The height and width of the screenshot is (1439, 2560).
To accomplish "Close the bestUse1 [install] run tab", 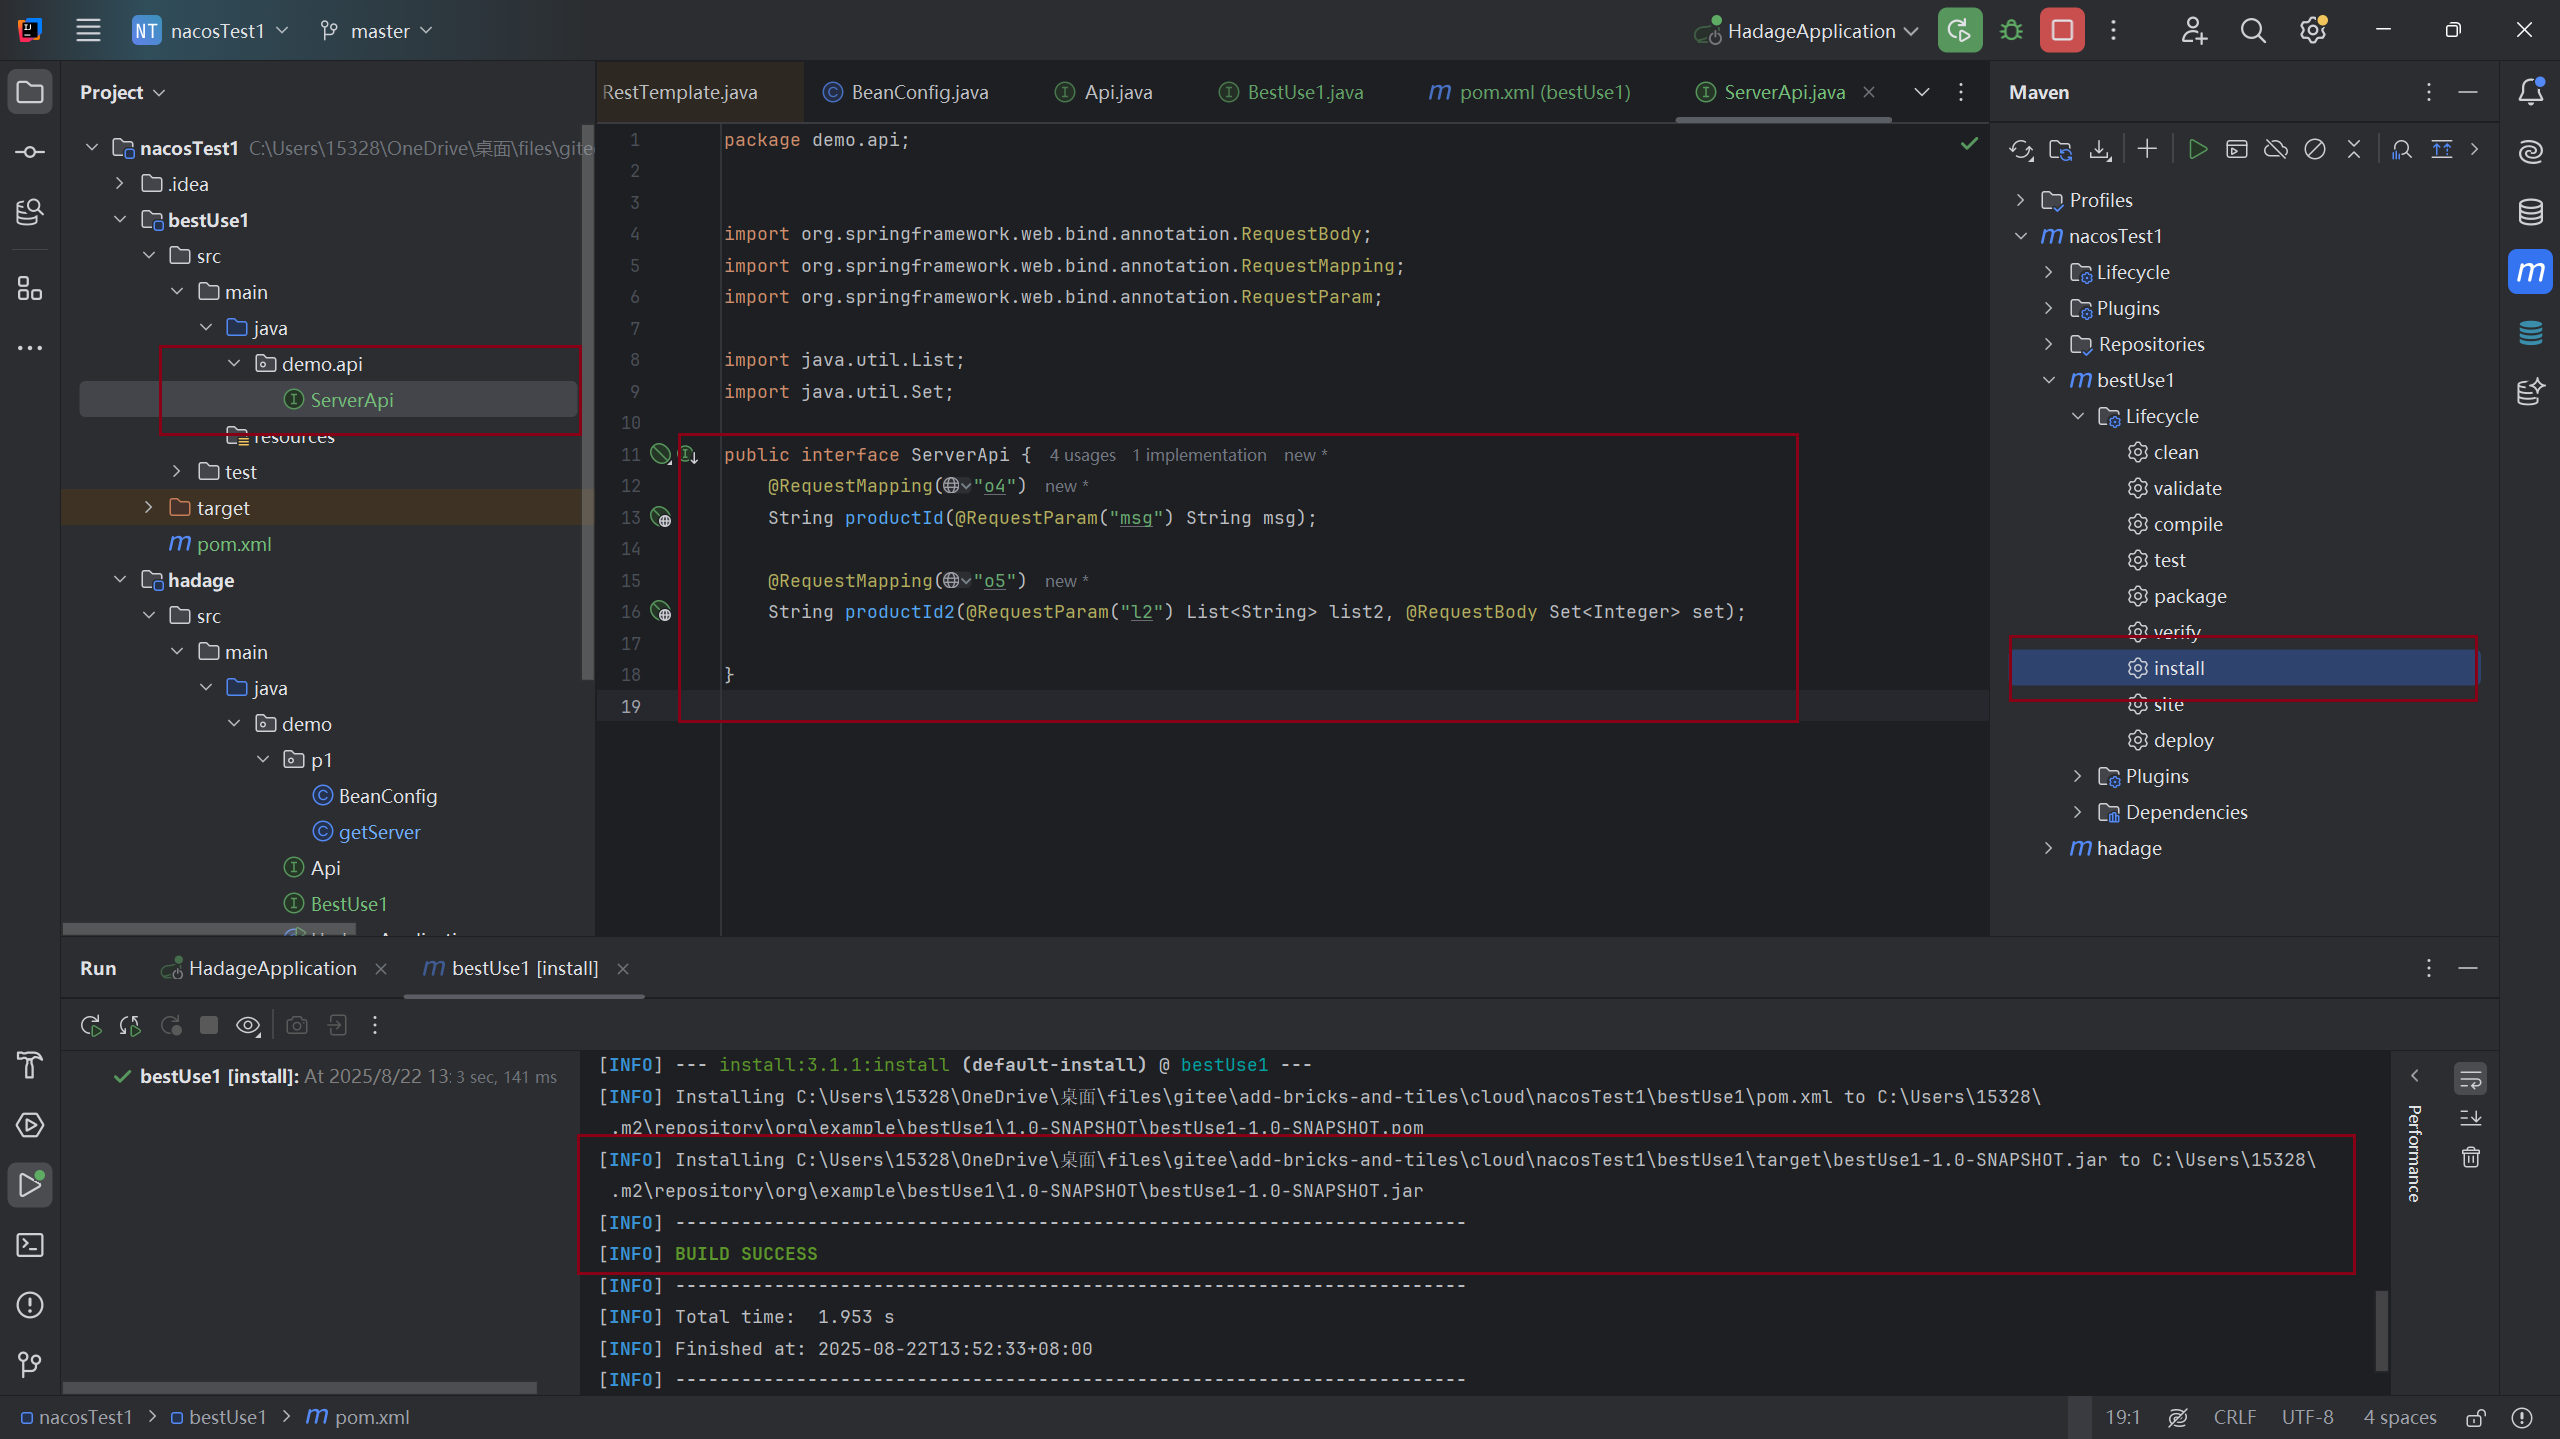I will (623, 968).
